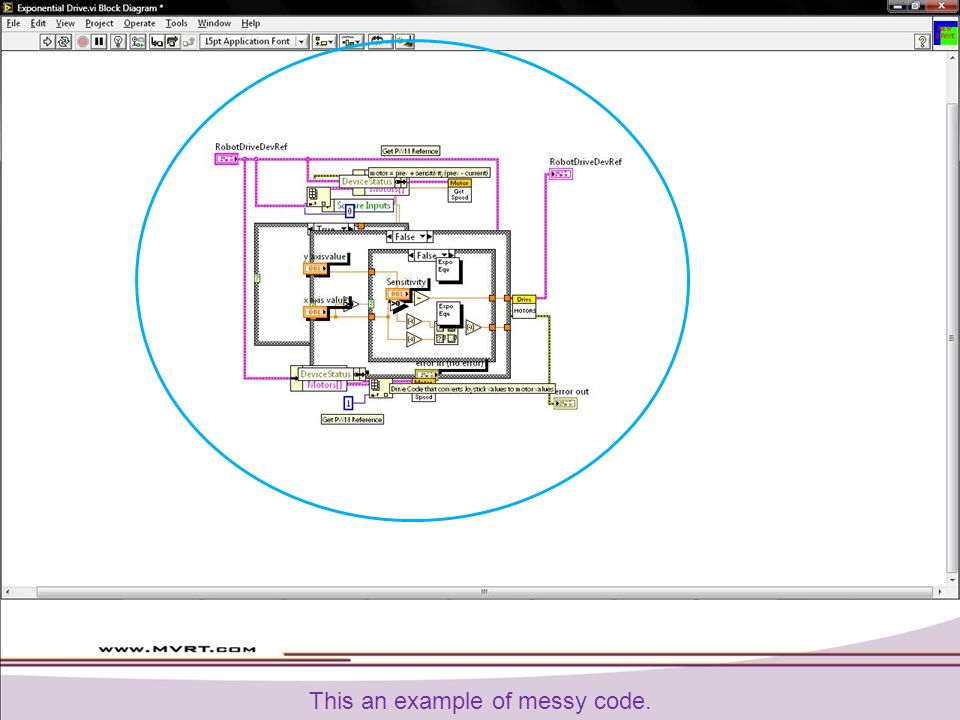Screen dimensions: 960x720
Task: Click next-case arrow on outer False selector
Action: pyautogui.click(x=430, y=236)
